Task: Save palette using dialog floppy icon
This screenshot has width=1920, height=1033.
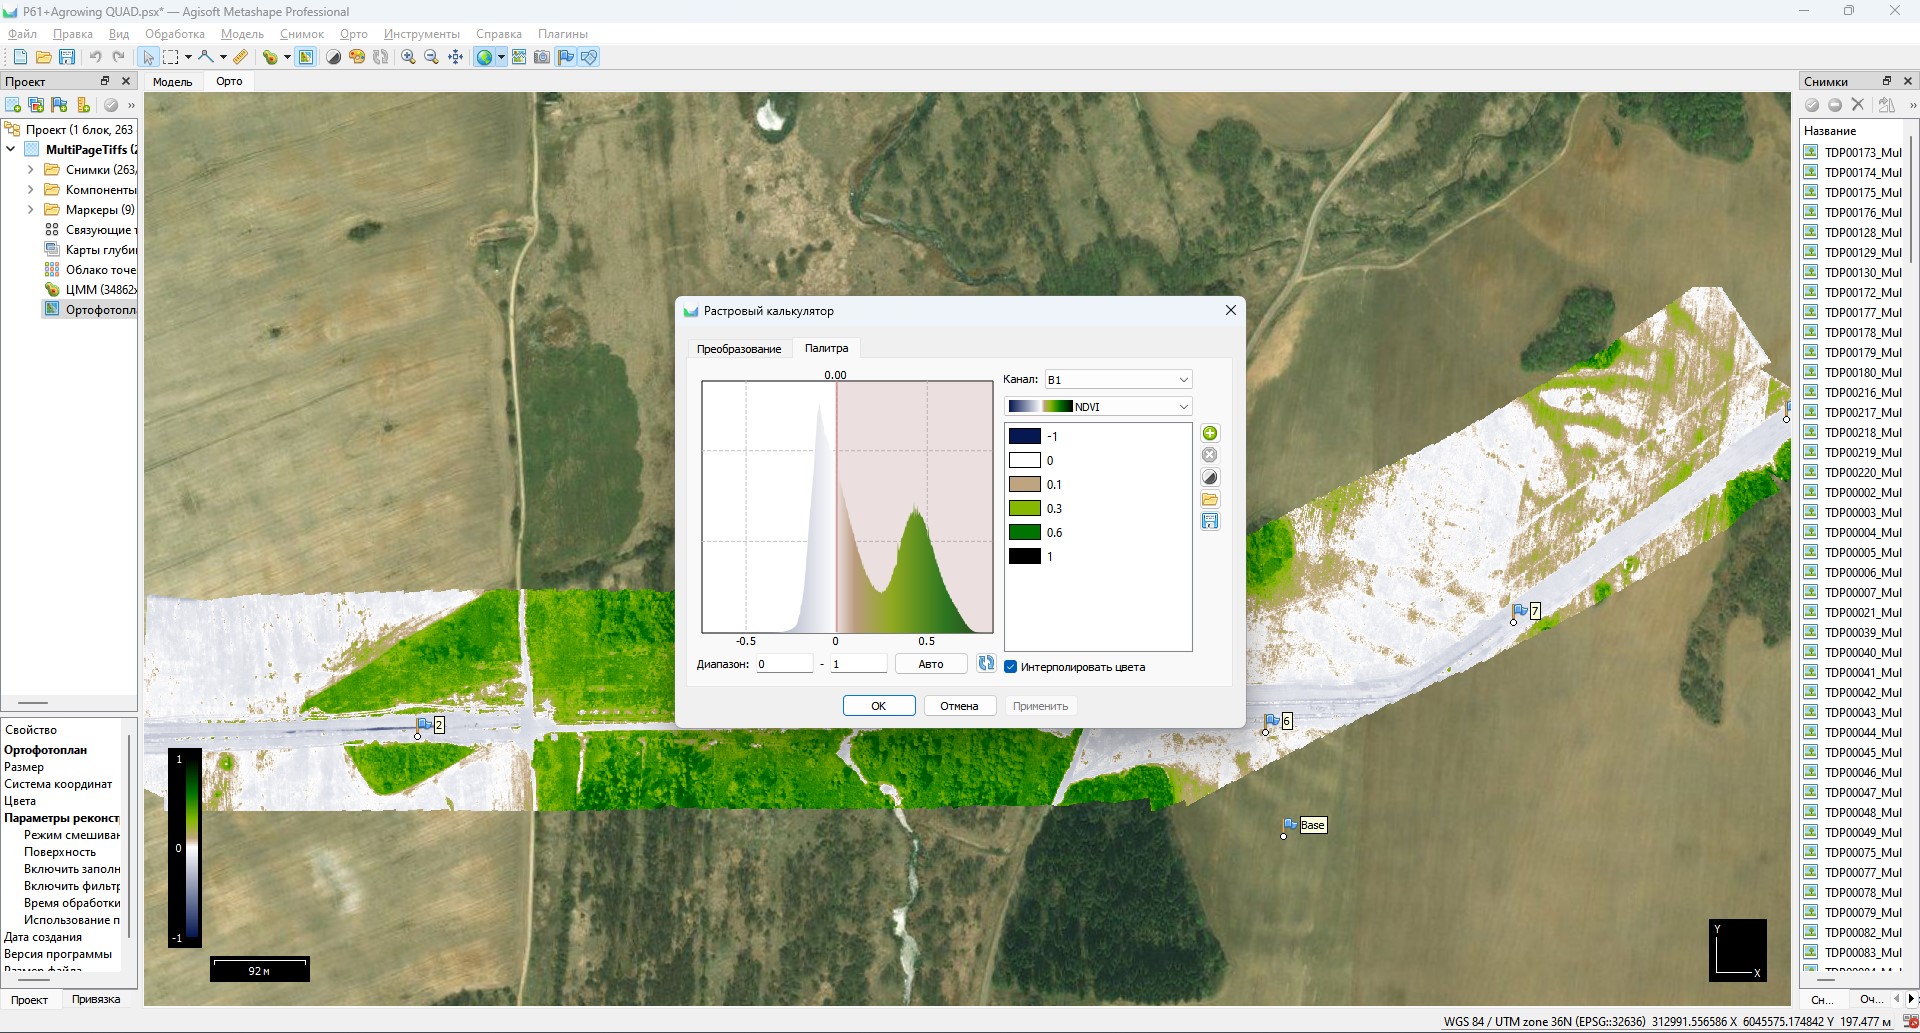Action: (1210, 521)
